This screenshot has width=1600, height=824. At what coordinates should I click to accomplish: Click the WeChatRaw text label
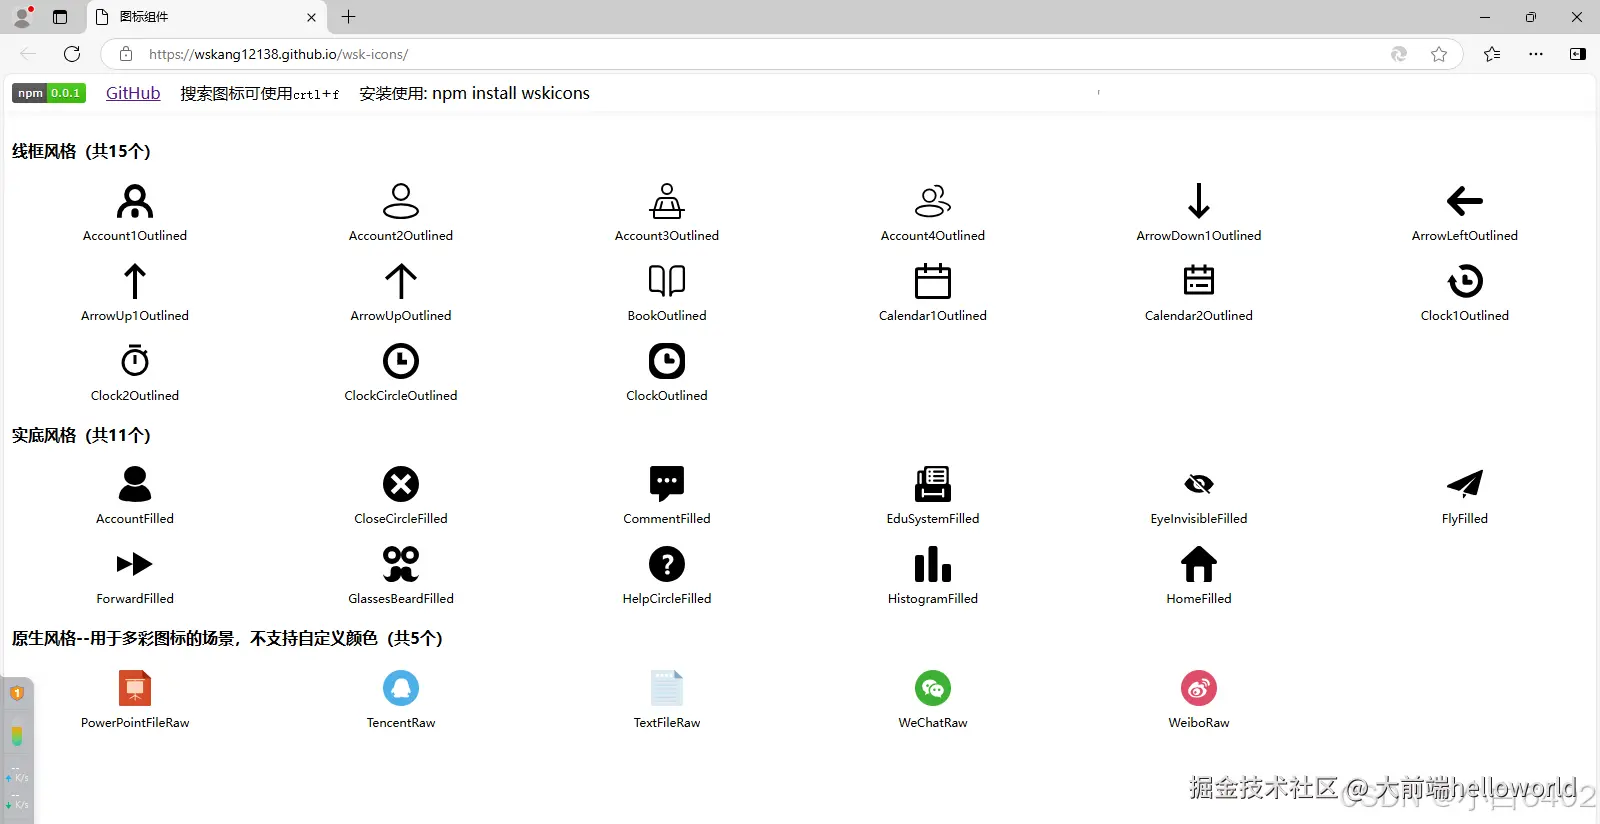(933, 723)
